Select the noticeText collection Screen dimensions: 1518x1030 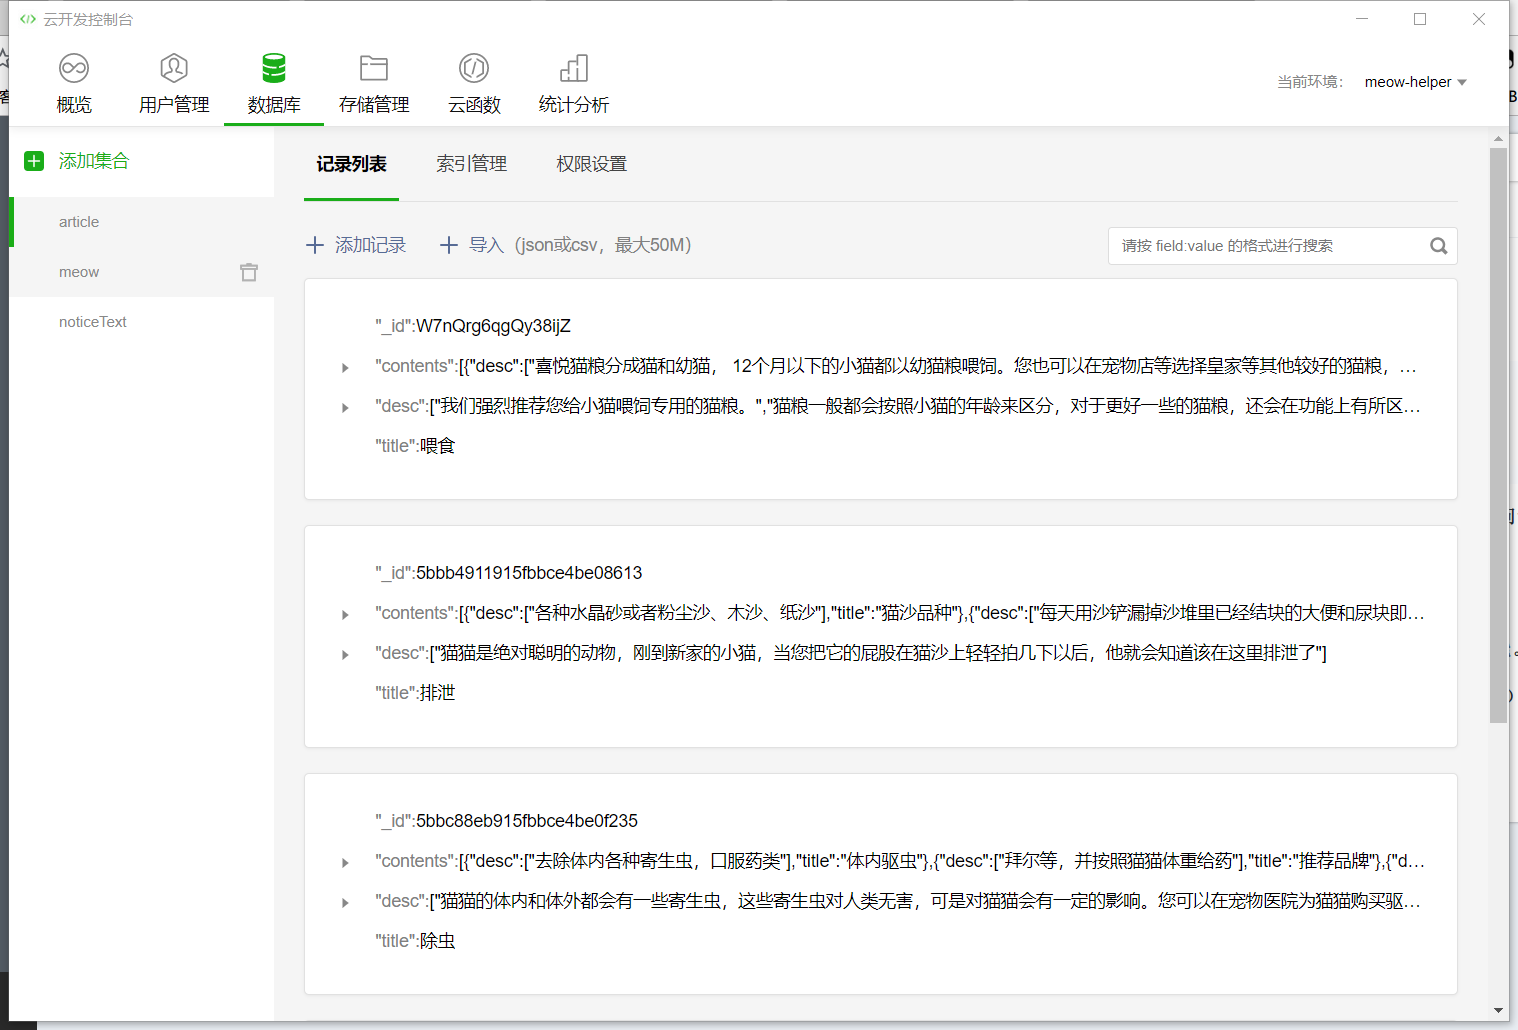click(142, 322)
